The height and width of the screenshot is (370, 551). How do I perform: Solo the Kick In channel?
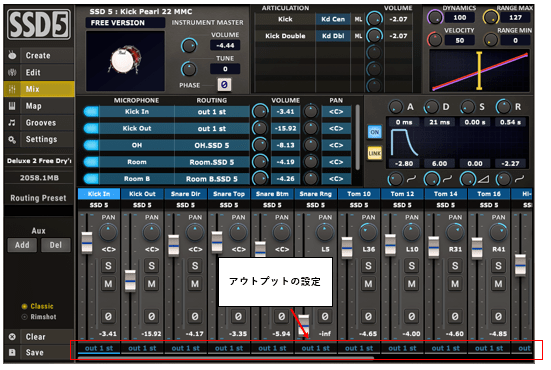(108, 266)
